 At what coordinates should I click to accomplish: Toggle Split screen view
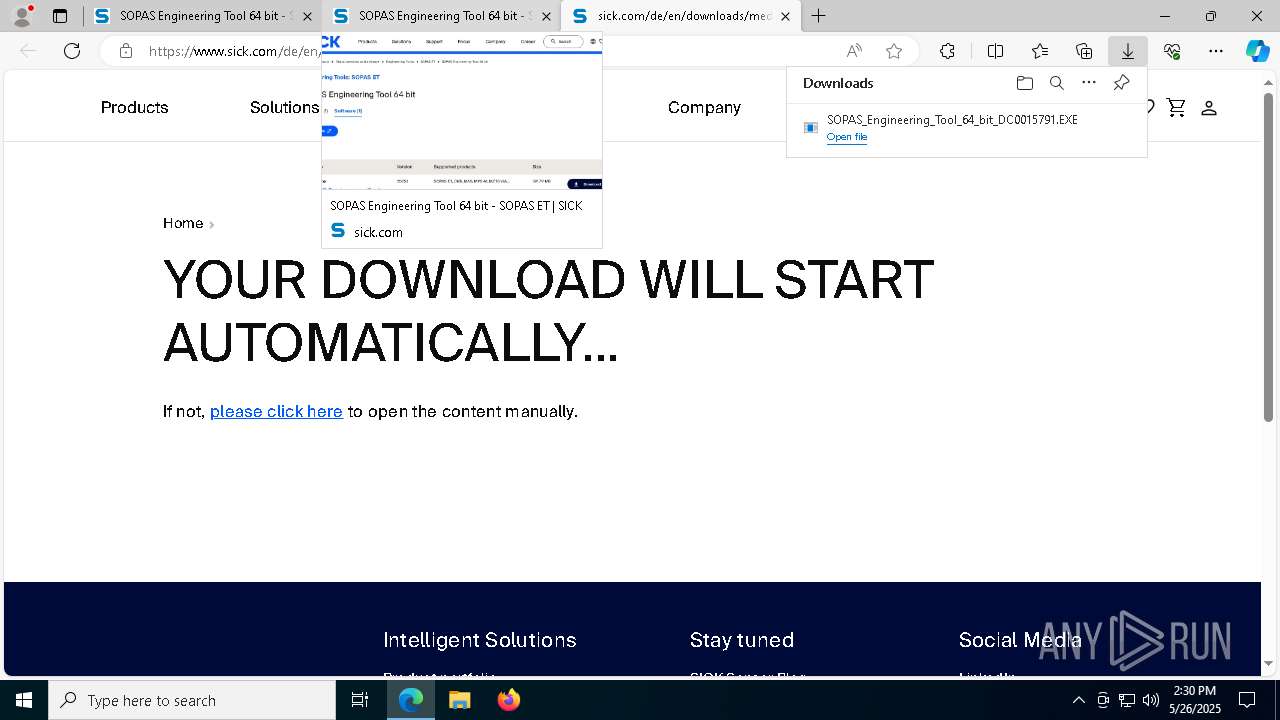pyautogui.click(x=995, y=51)
